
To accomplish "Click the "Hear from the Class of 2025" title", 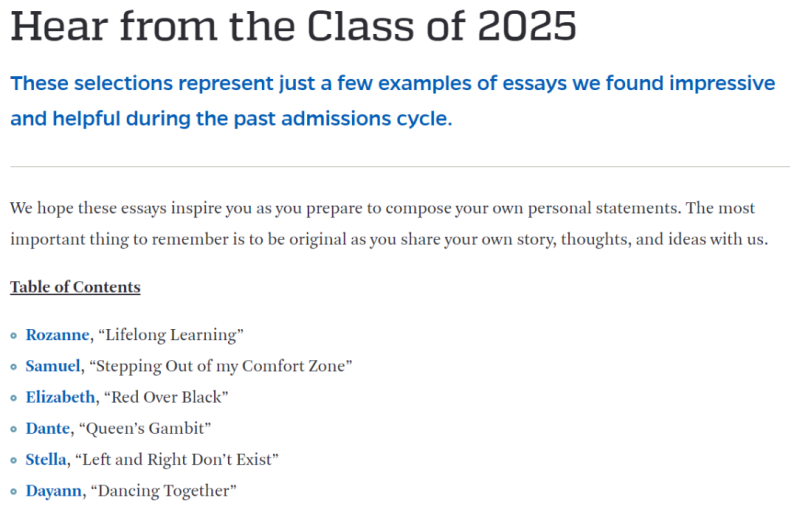I will (x=293, y=26).
